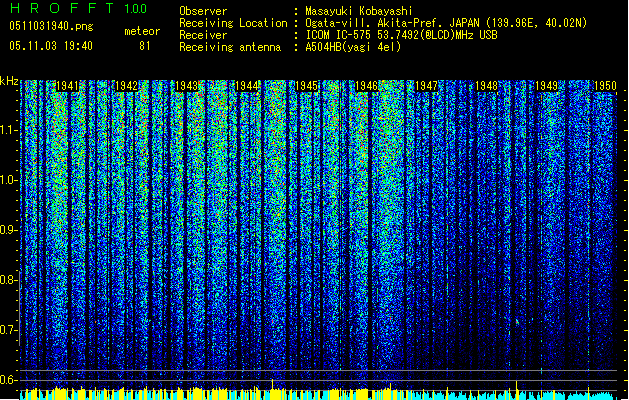Click the 1950 time marker
Image resolution: width=629 pixels, height=400 pixels.
(x=605, y=86)
